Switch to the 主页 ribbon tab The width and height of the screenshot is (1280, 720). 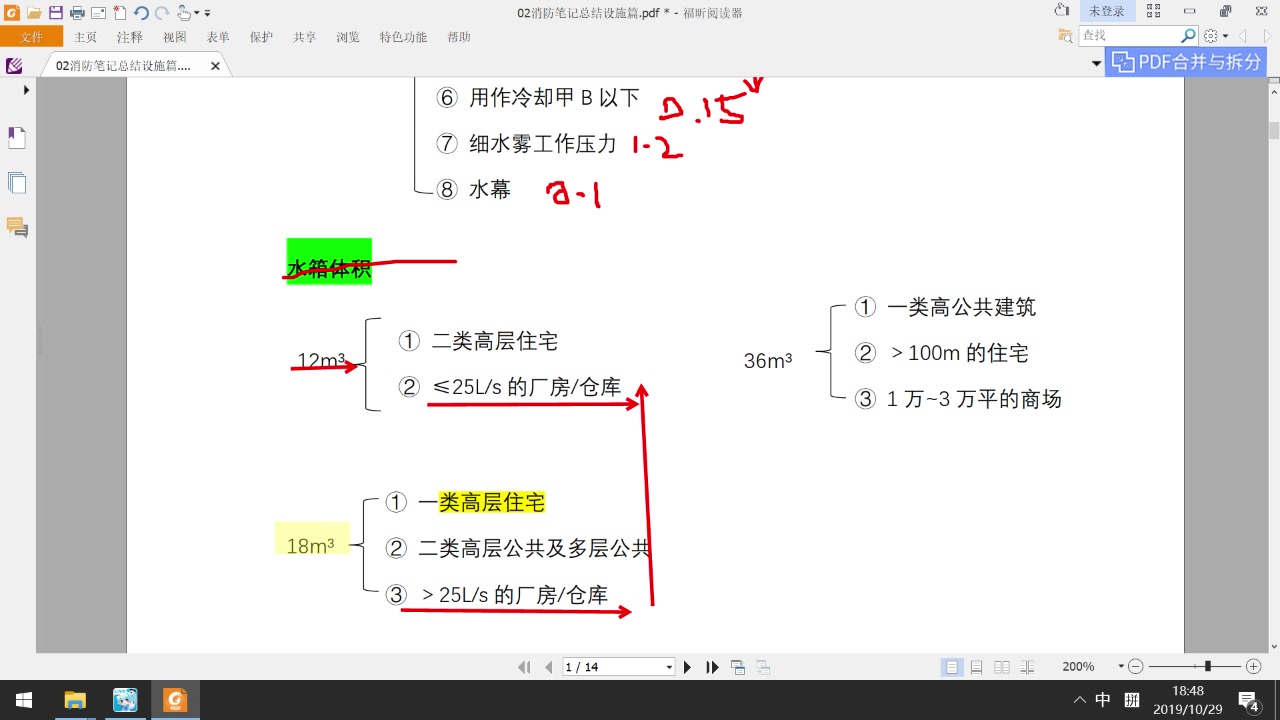coord(86,37)
